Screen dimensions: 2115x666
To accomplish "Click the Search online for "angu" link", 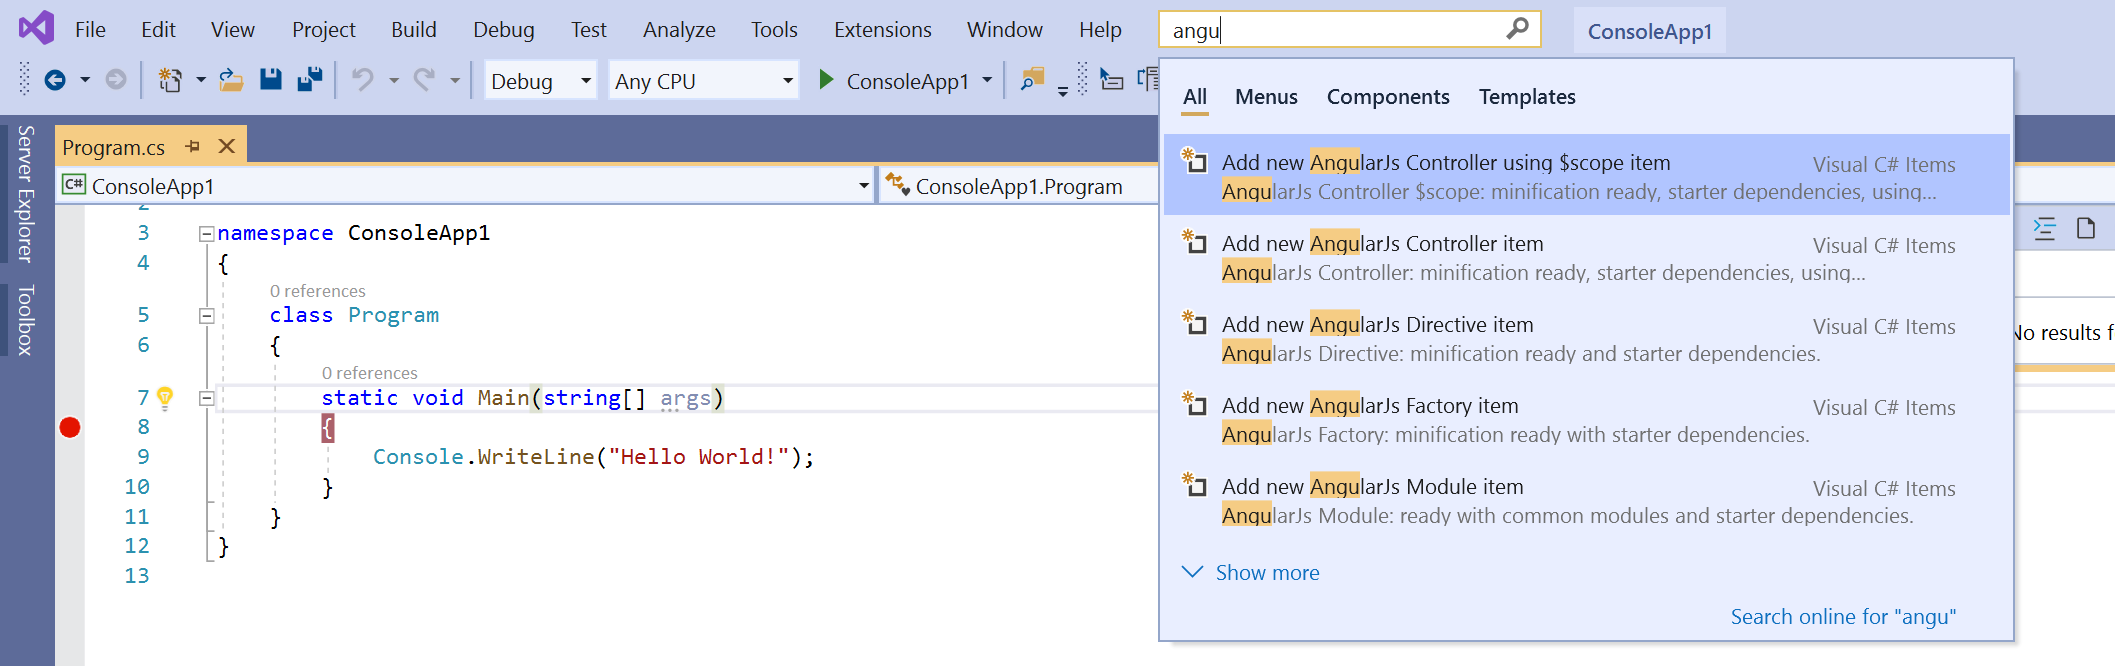I will (1843, 616).
